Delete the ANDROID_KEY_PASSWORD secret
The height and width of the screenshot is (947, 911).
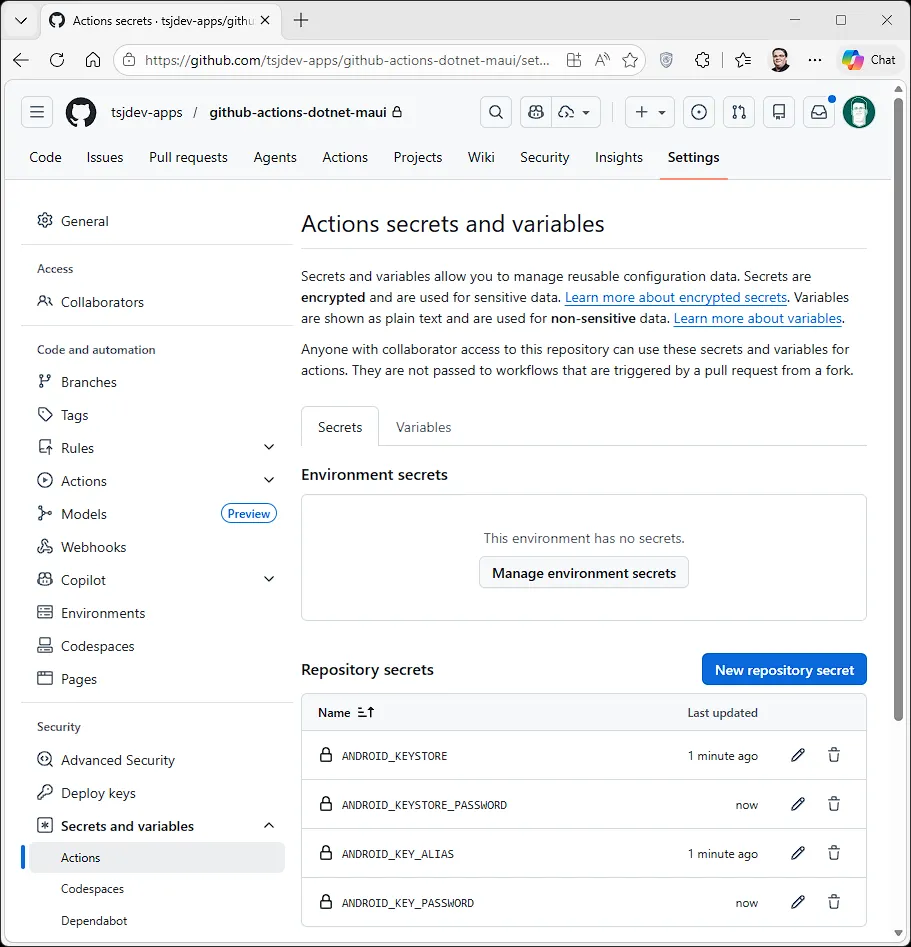coord(834,902)
